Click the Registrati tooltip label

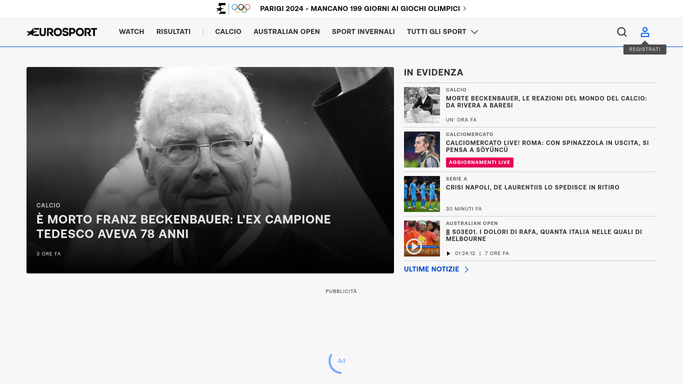pyautogui.click(x=645, y=49)
